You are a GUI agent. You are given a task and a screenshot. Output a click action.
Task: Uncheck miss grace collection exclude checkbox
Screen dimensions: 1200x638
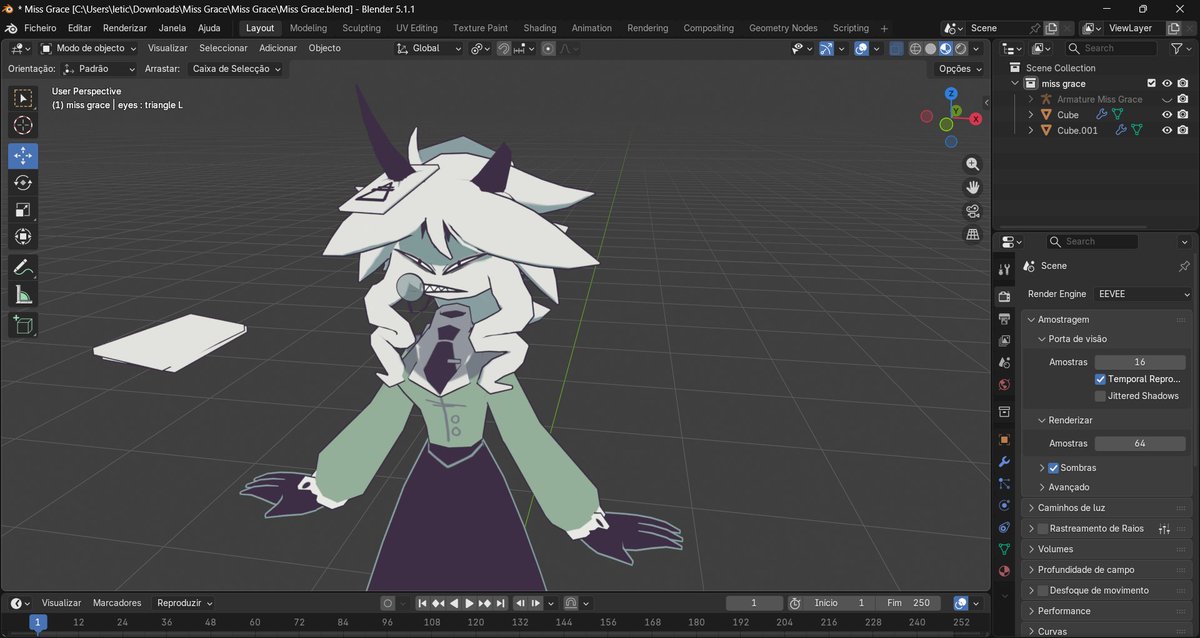1151,83
